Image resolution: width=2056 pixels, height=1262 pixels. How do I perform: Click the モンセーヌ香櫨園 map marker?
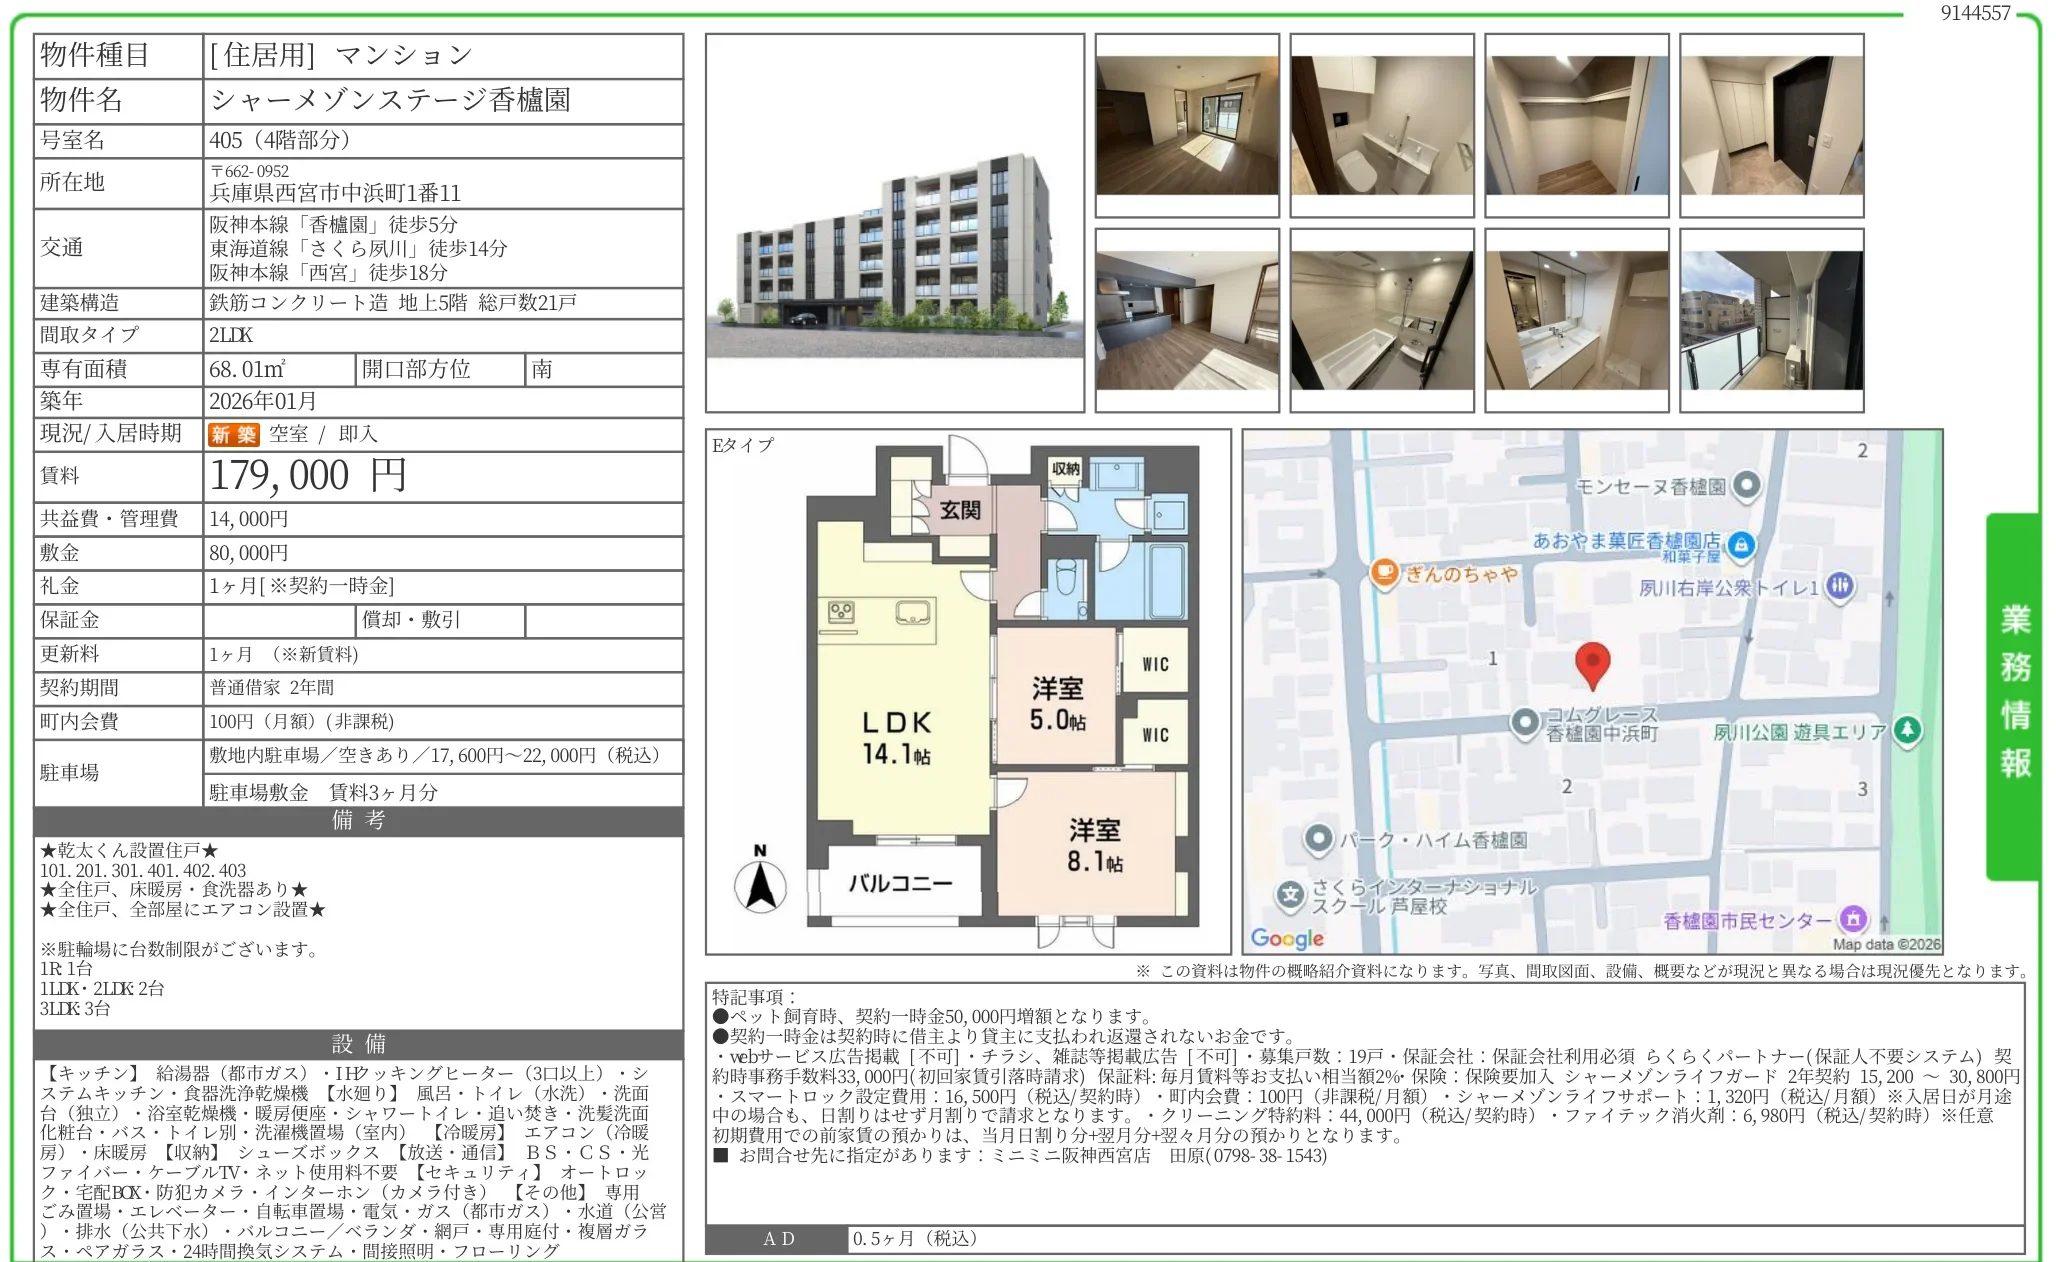[1746, 486]
